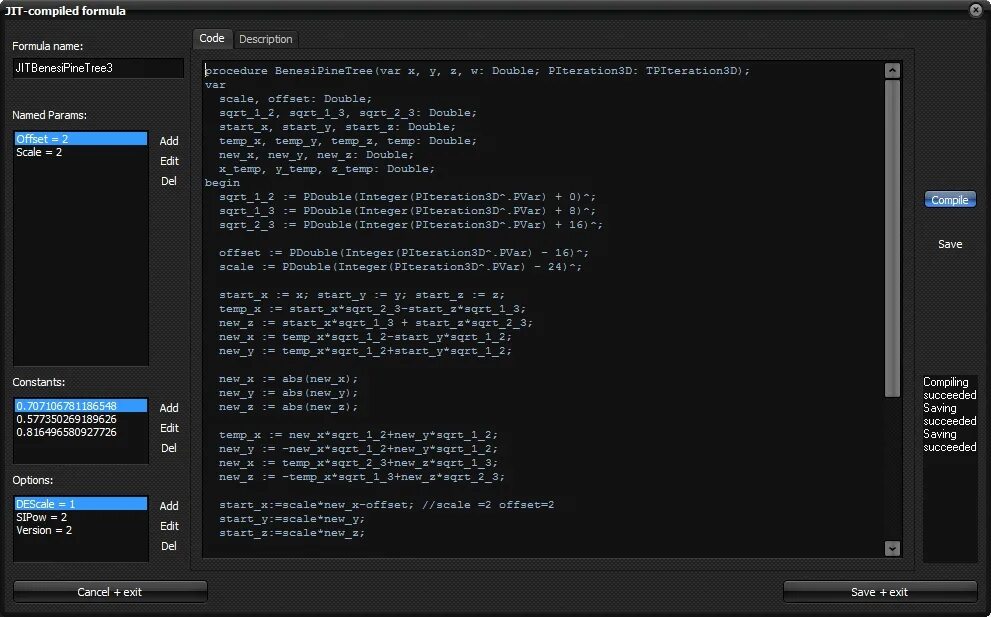Click the Save button under Compile

(x=950, y=244)
